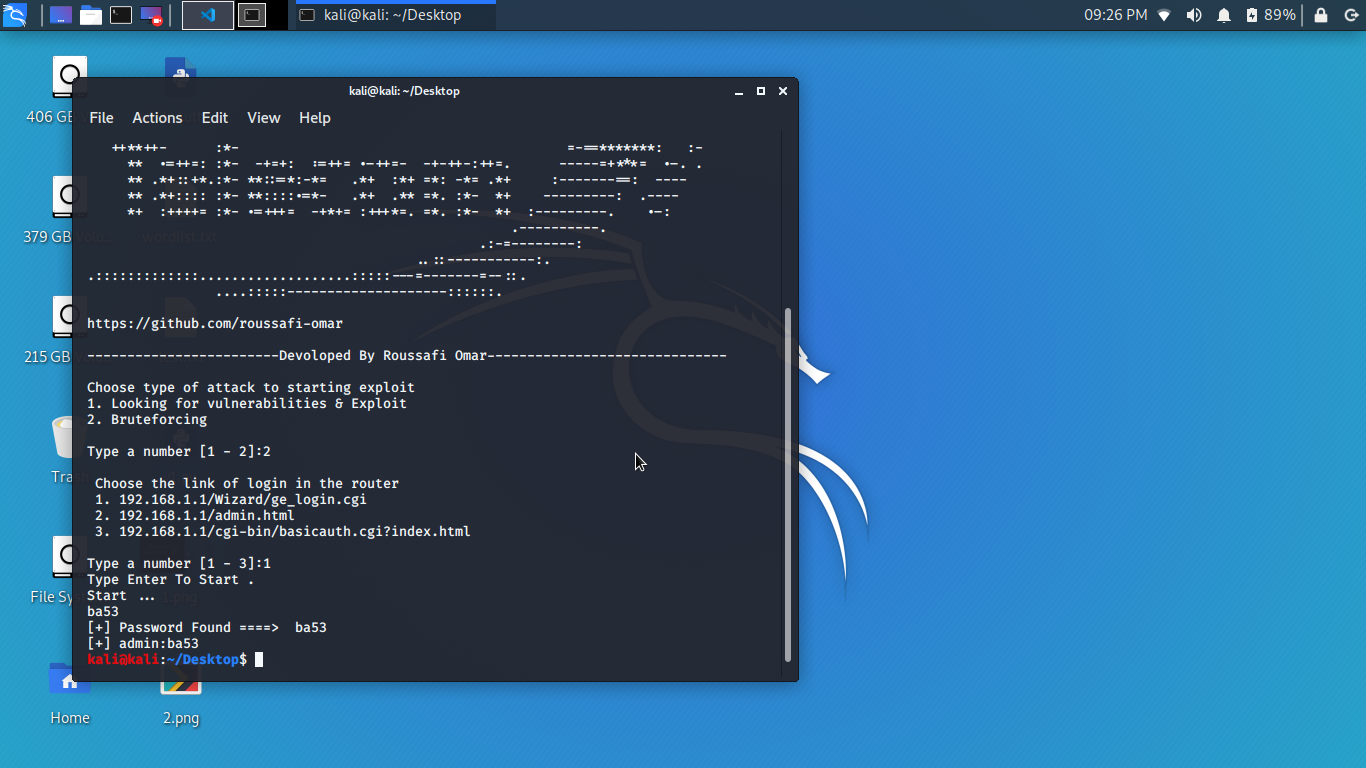
Task: Select the second terminal taskbar button
Action: (252, 15)
